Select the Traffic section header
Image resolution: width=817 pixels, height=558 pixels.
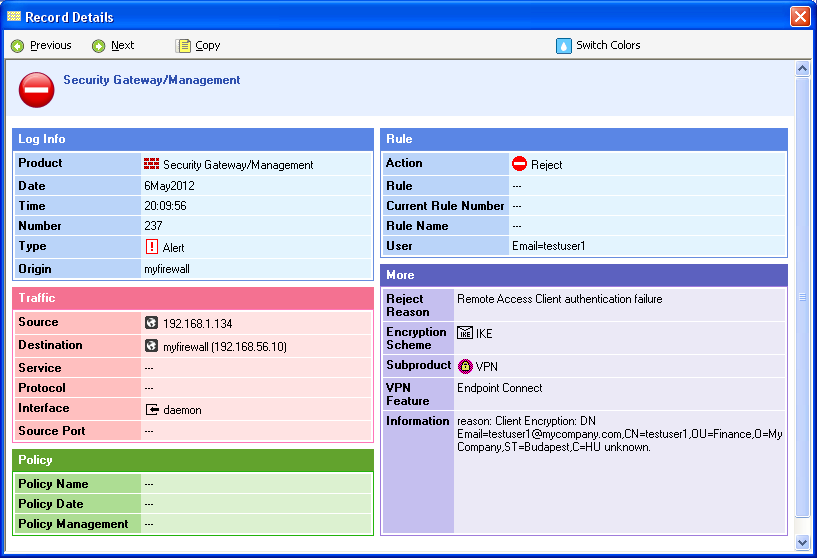(x=192, y=298)
